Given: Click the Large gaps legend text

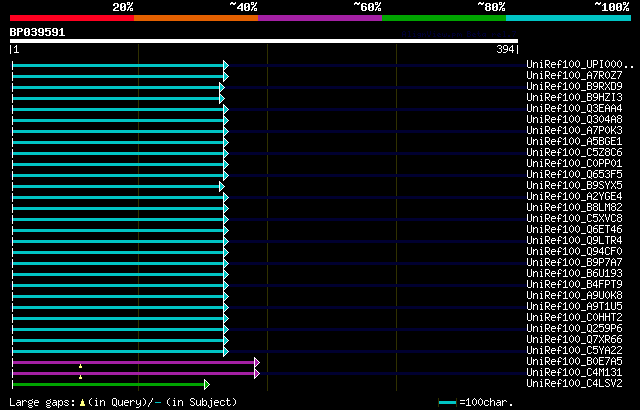Looking at the screenshot, I should coord(42,403).
